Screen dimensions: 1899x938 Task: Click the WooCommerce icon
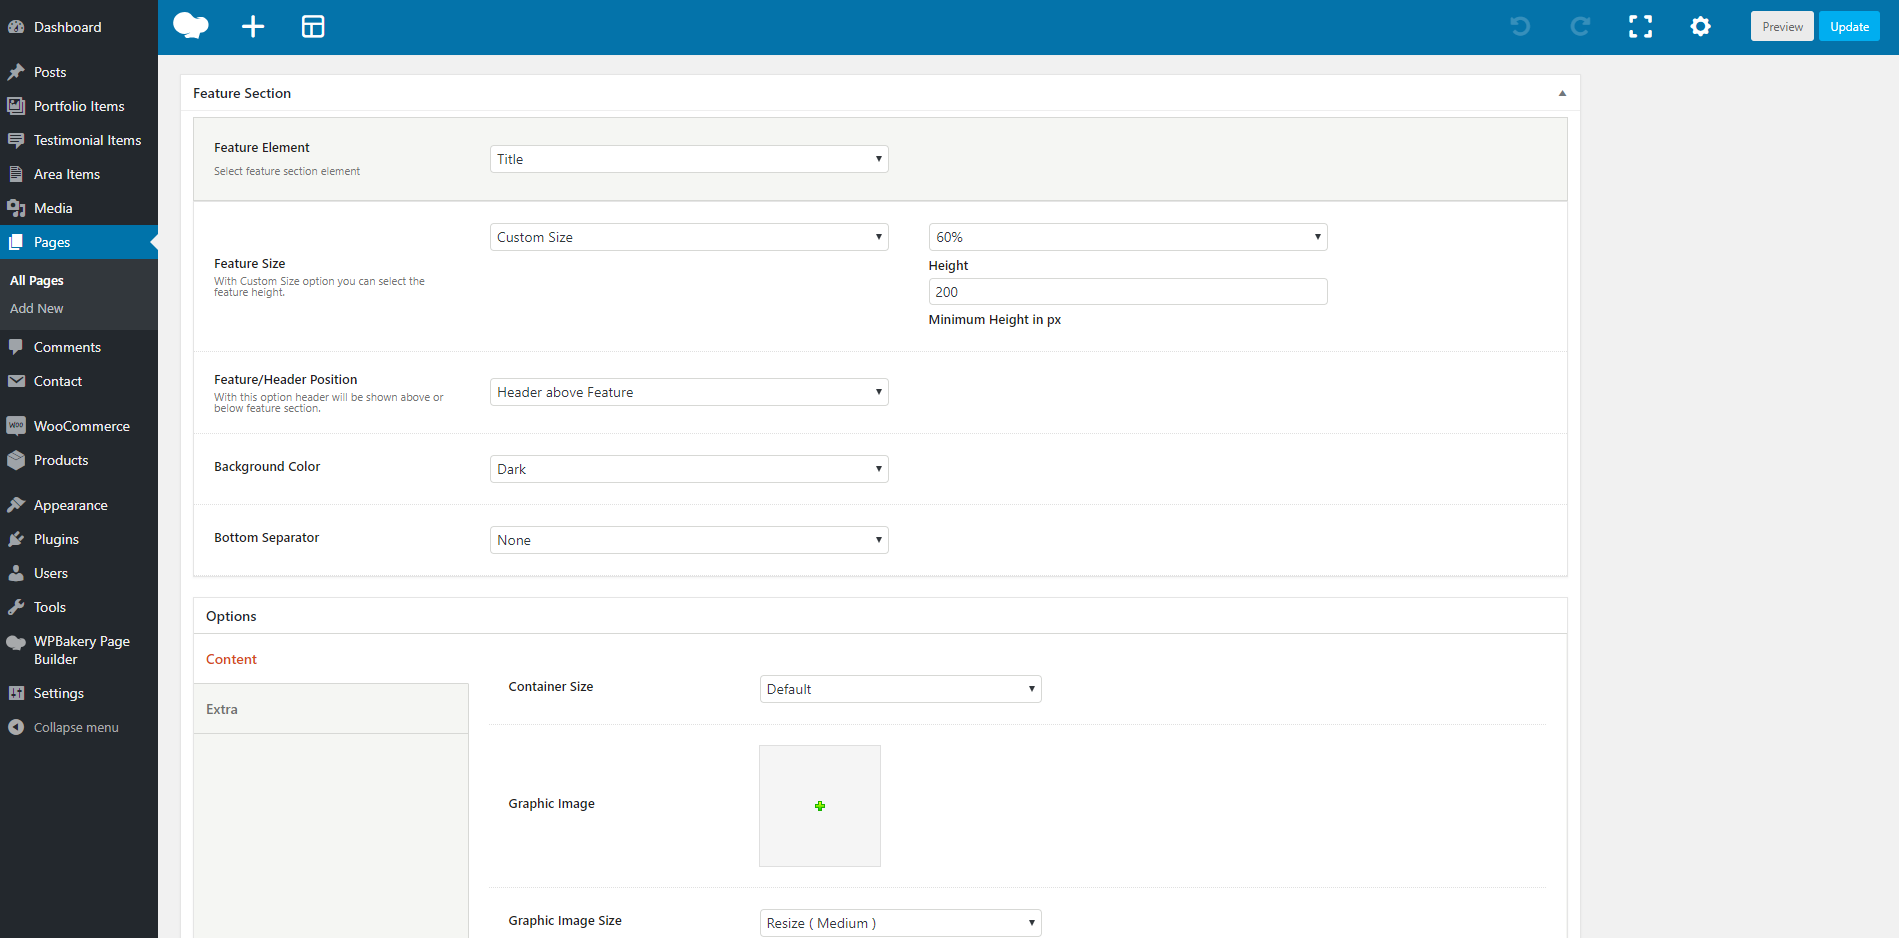[16, 426]
